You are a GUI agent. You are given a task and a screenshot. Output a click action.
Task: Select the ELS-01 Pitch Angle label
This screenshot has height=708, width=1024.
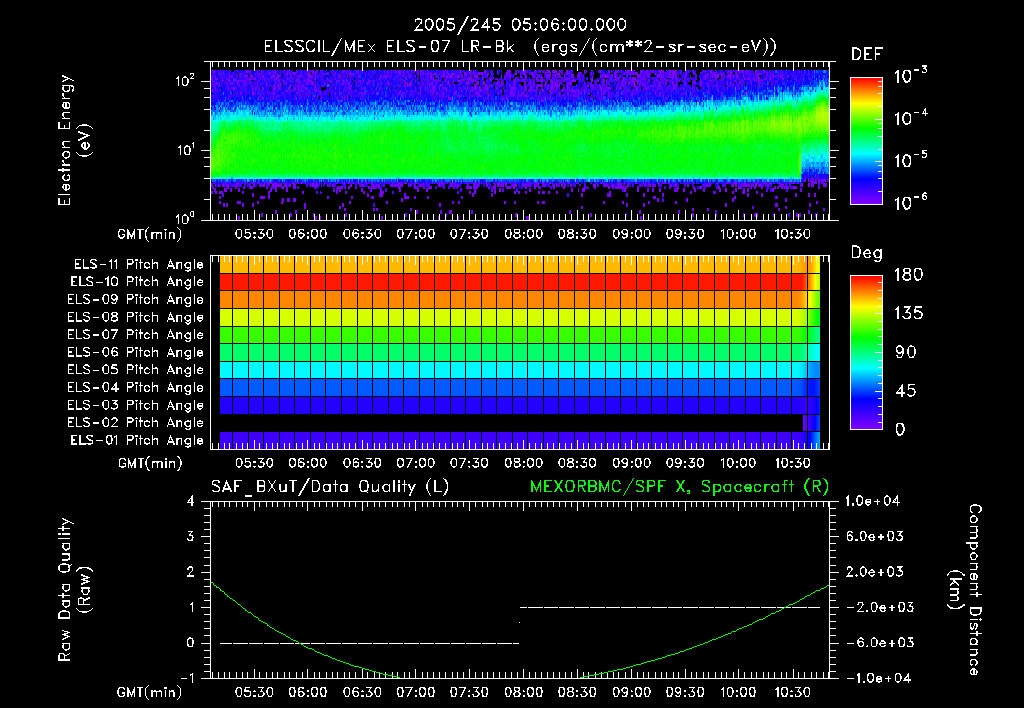[136, 441]
